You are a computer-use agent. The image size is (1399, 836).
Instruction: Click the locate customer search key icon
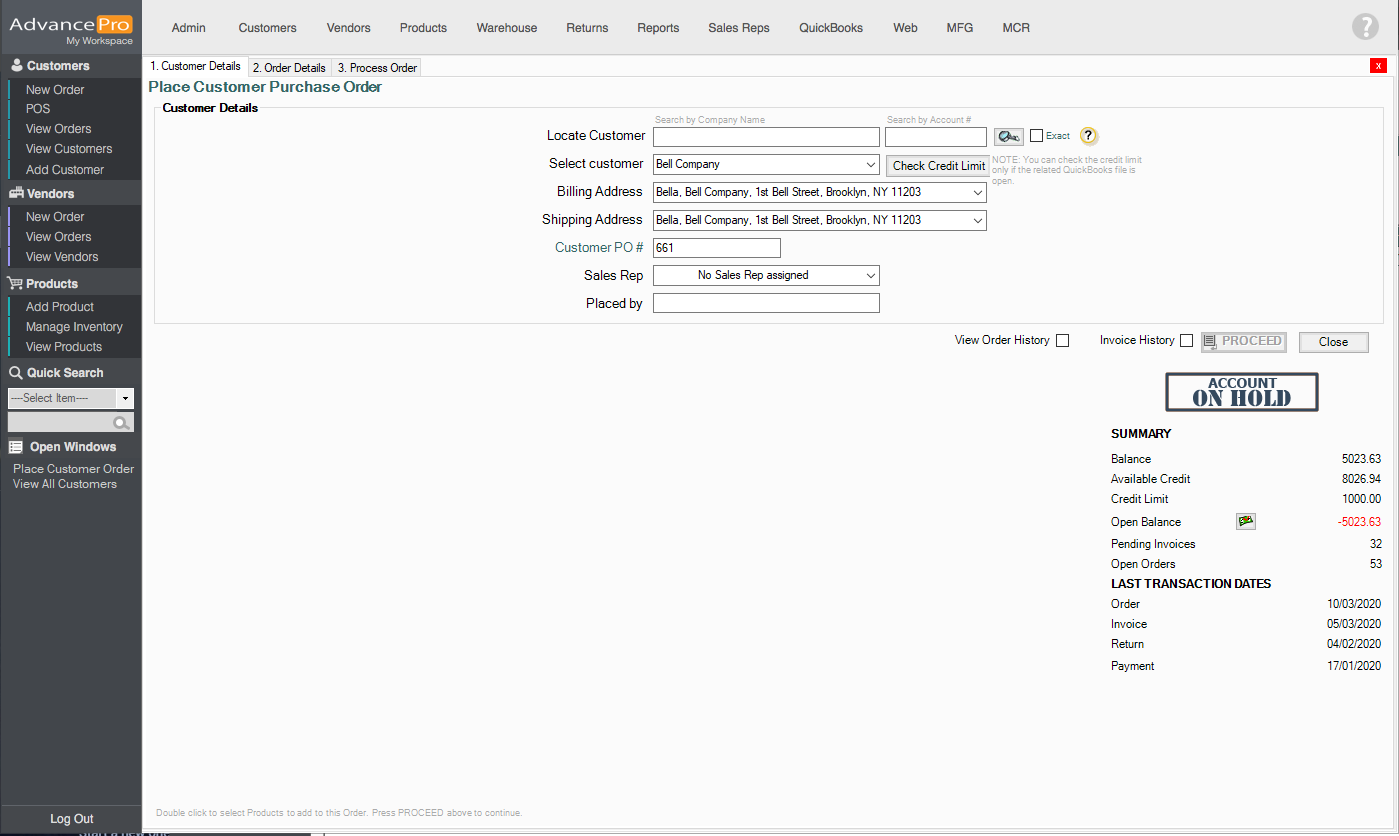(x=1008, y=136)
